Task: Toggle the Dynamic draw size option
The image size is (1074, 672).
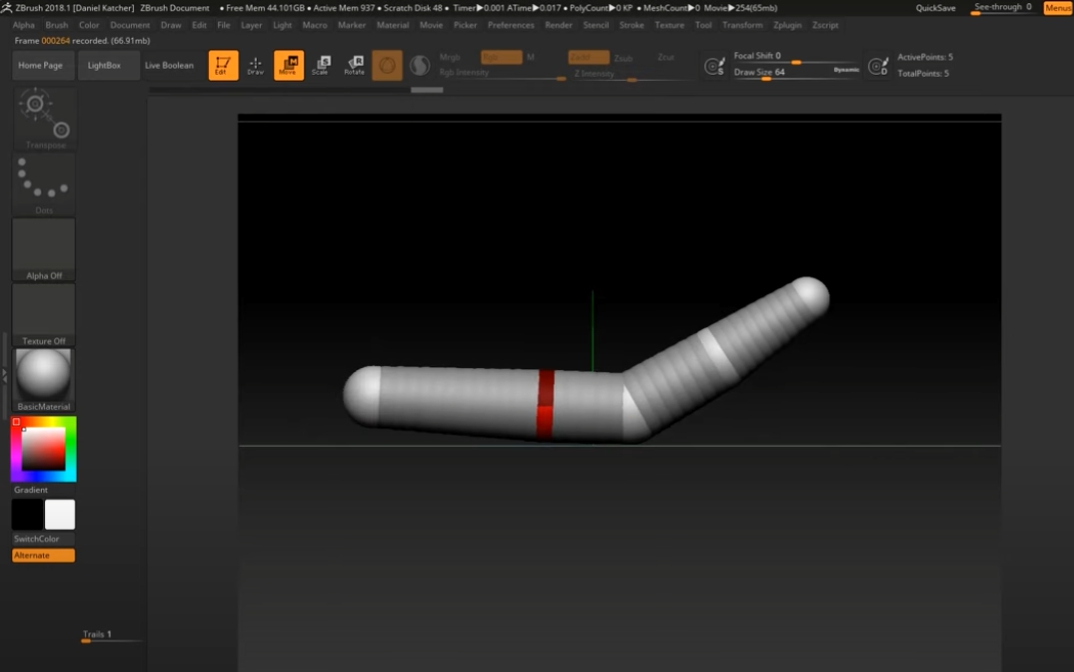Action: pyautogui.click(x=846, y=70)
